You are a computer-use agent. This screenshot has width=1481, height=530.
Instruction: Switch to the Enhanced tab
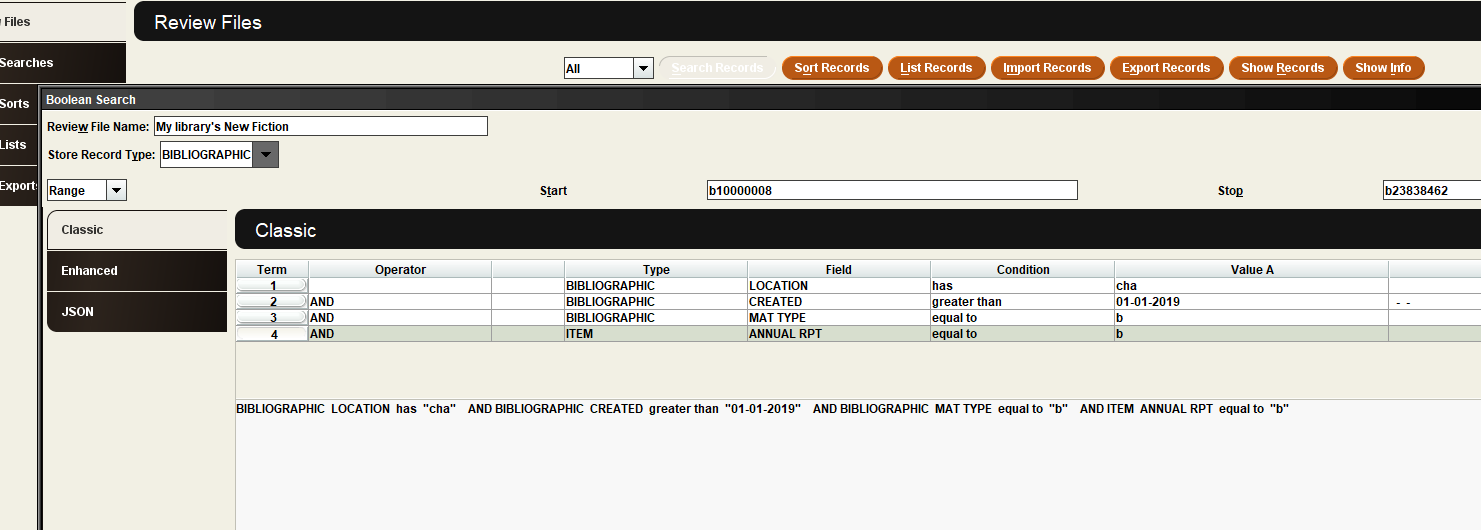click(137, 271)
